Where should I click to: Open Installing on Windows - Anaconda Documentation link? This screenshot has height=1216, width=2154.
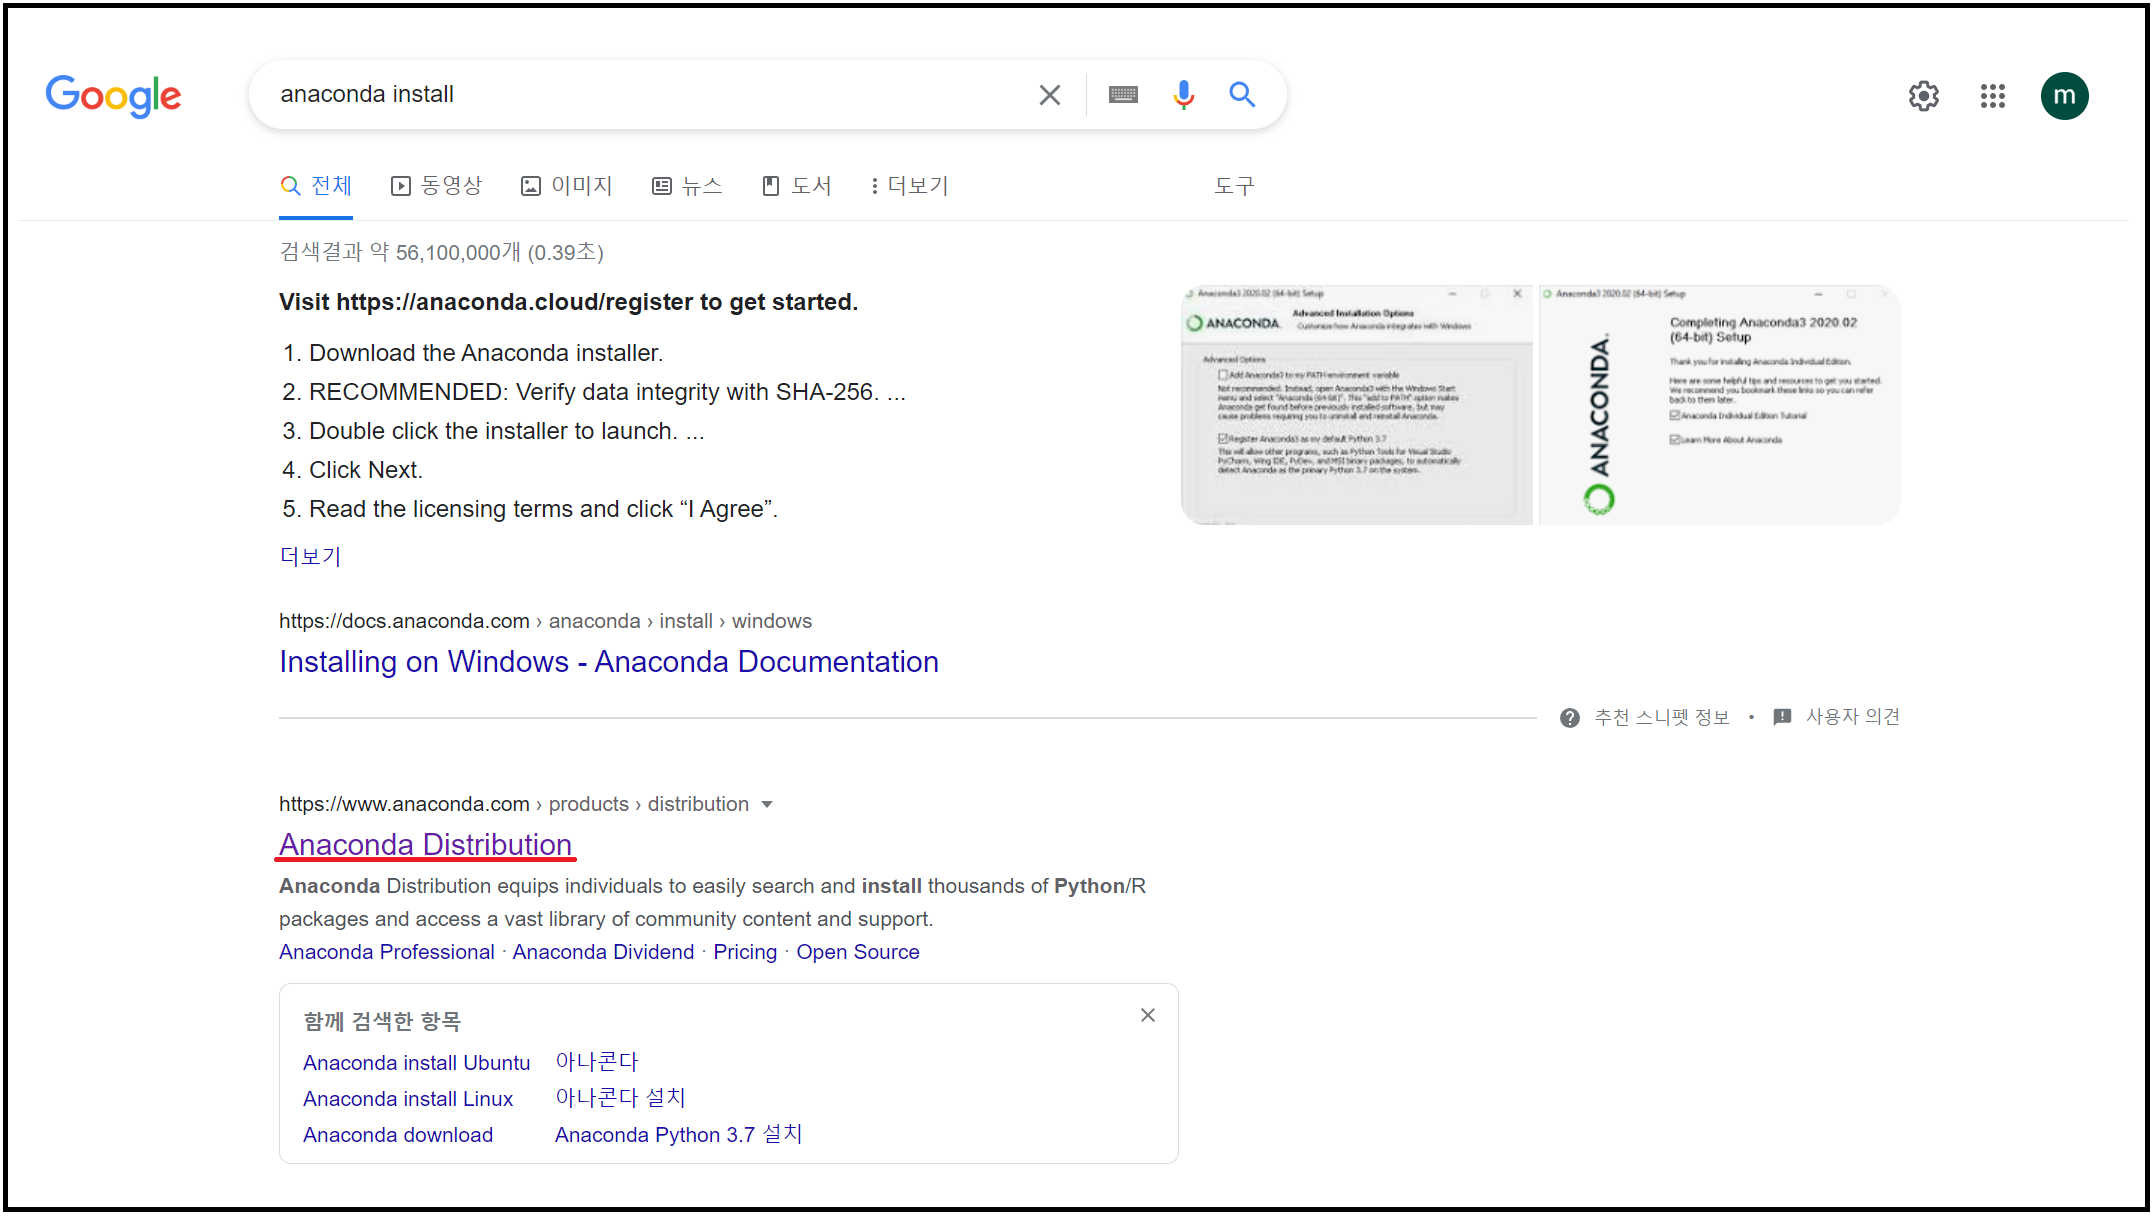click(x=608, y=662)
